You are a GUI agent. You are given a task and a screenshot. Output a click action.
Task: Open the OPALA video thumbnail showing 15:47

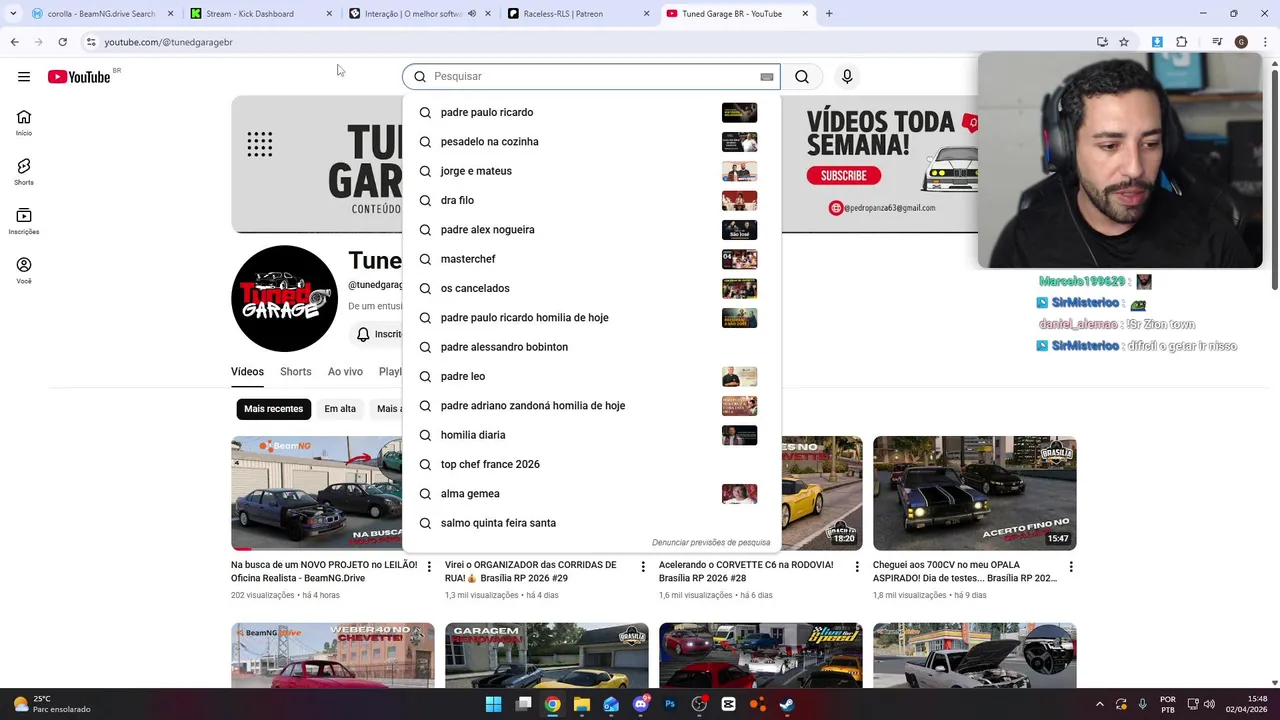pyautogui.click(x=974, y=493)
